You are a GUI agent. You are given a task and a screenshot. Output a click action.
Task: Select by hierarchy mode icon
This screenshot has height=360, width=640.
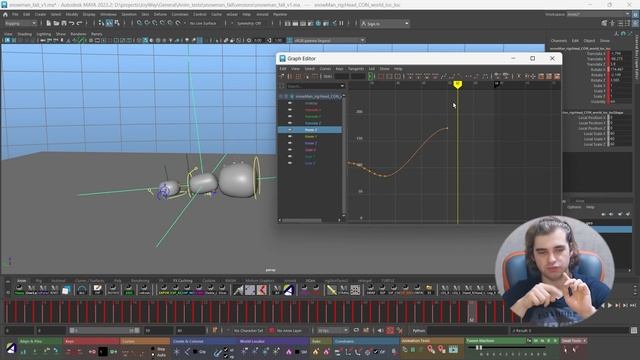click(102, 23)
